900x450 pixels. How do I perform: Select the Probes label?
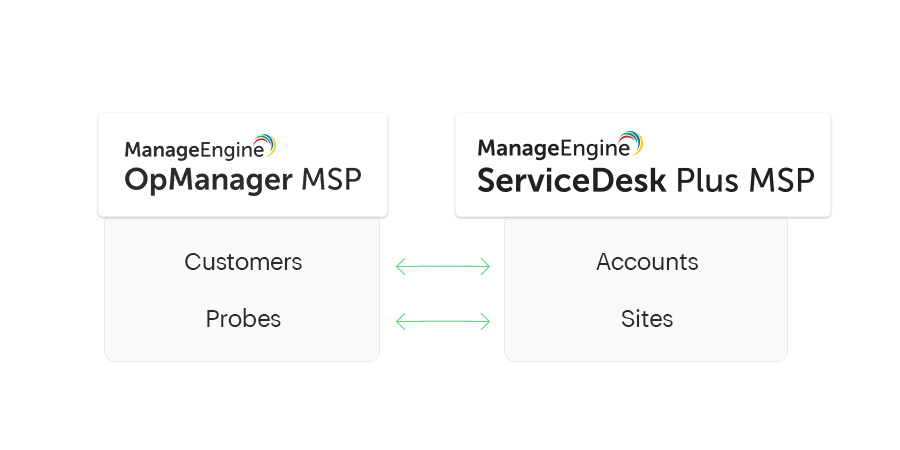243,319
